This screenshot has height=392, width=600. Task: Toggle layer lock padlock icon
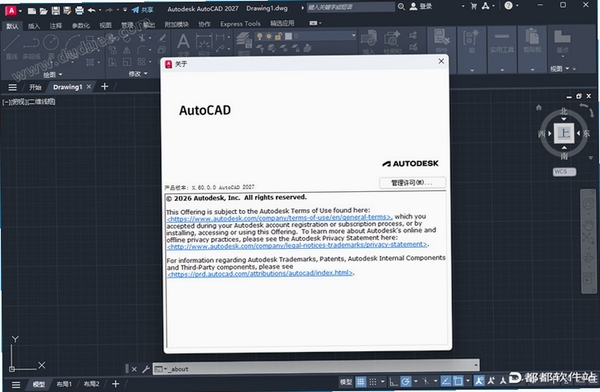pyautogui.click(x=279, y=36)
